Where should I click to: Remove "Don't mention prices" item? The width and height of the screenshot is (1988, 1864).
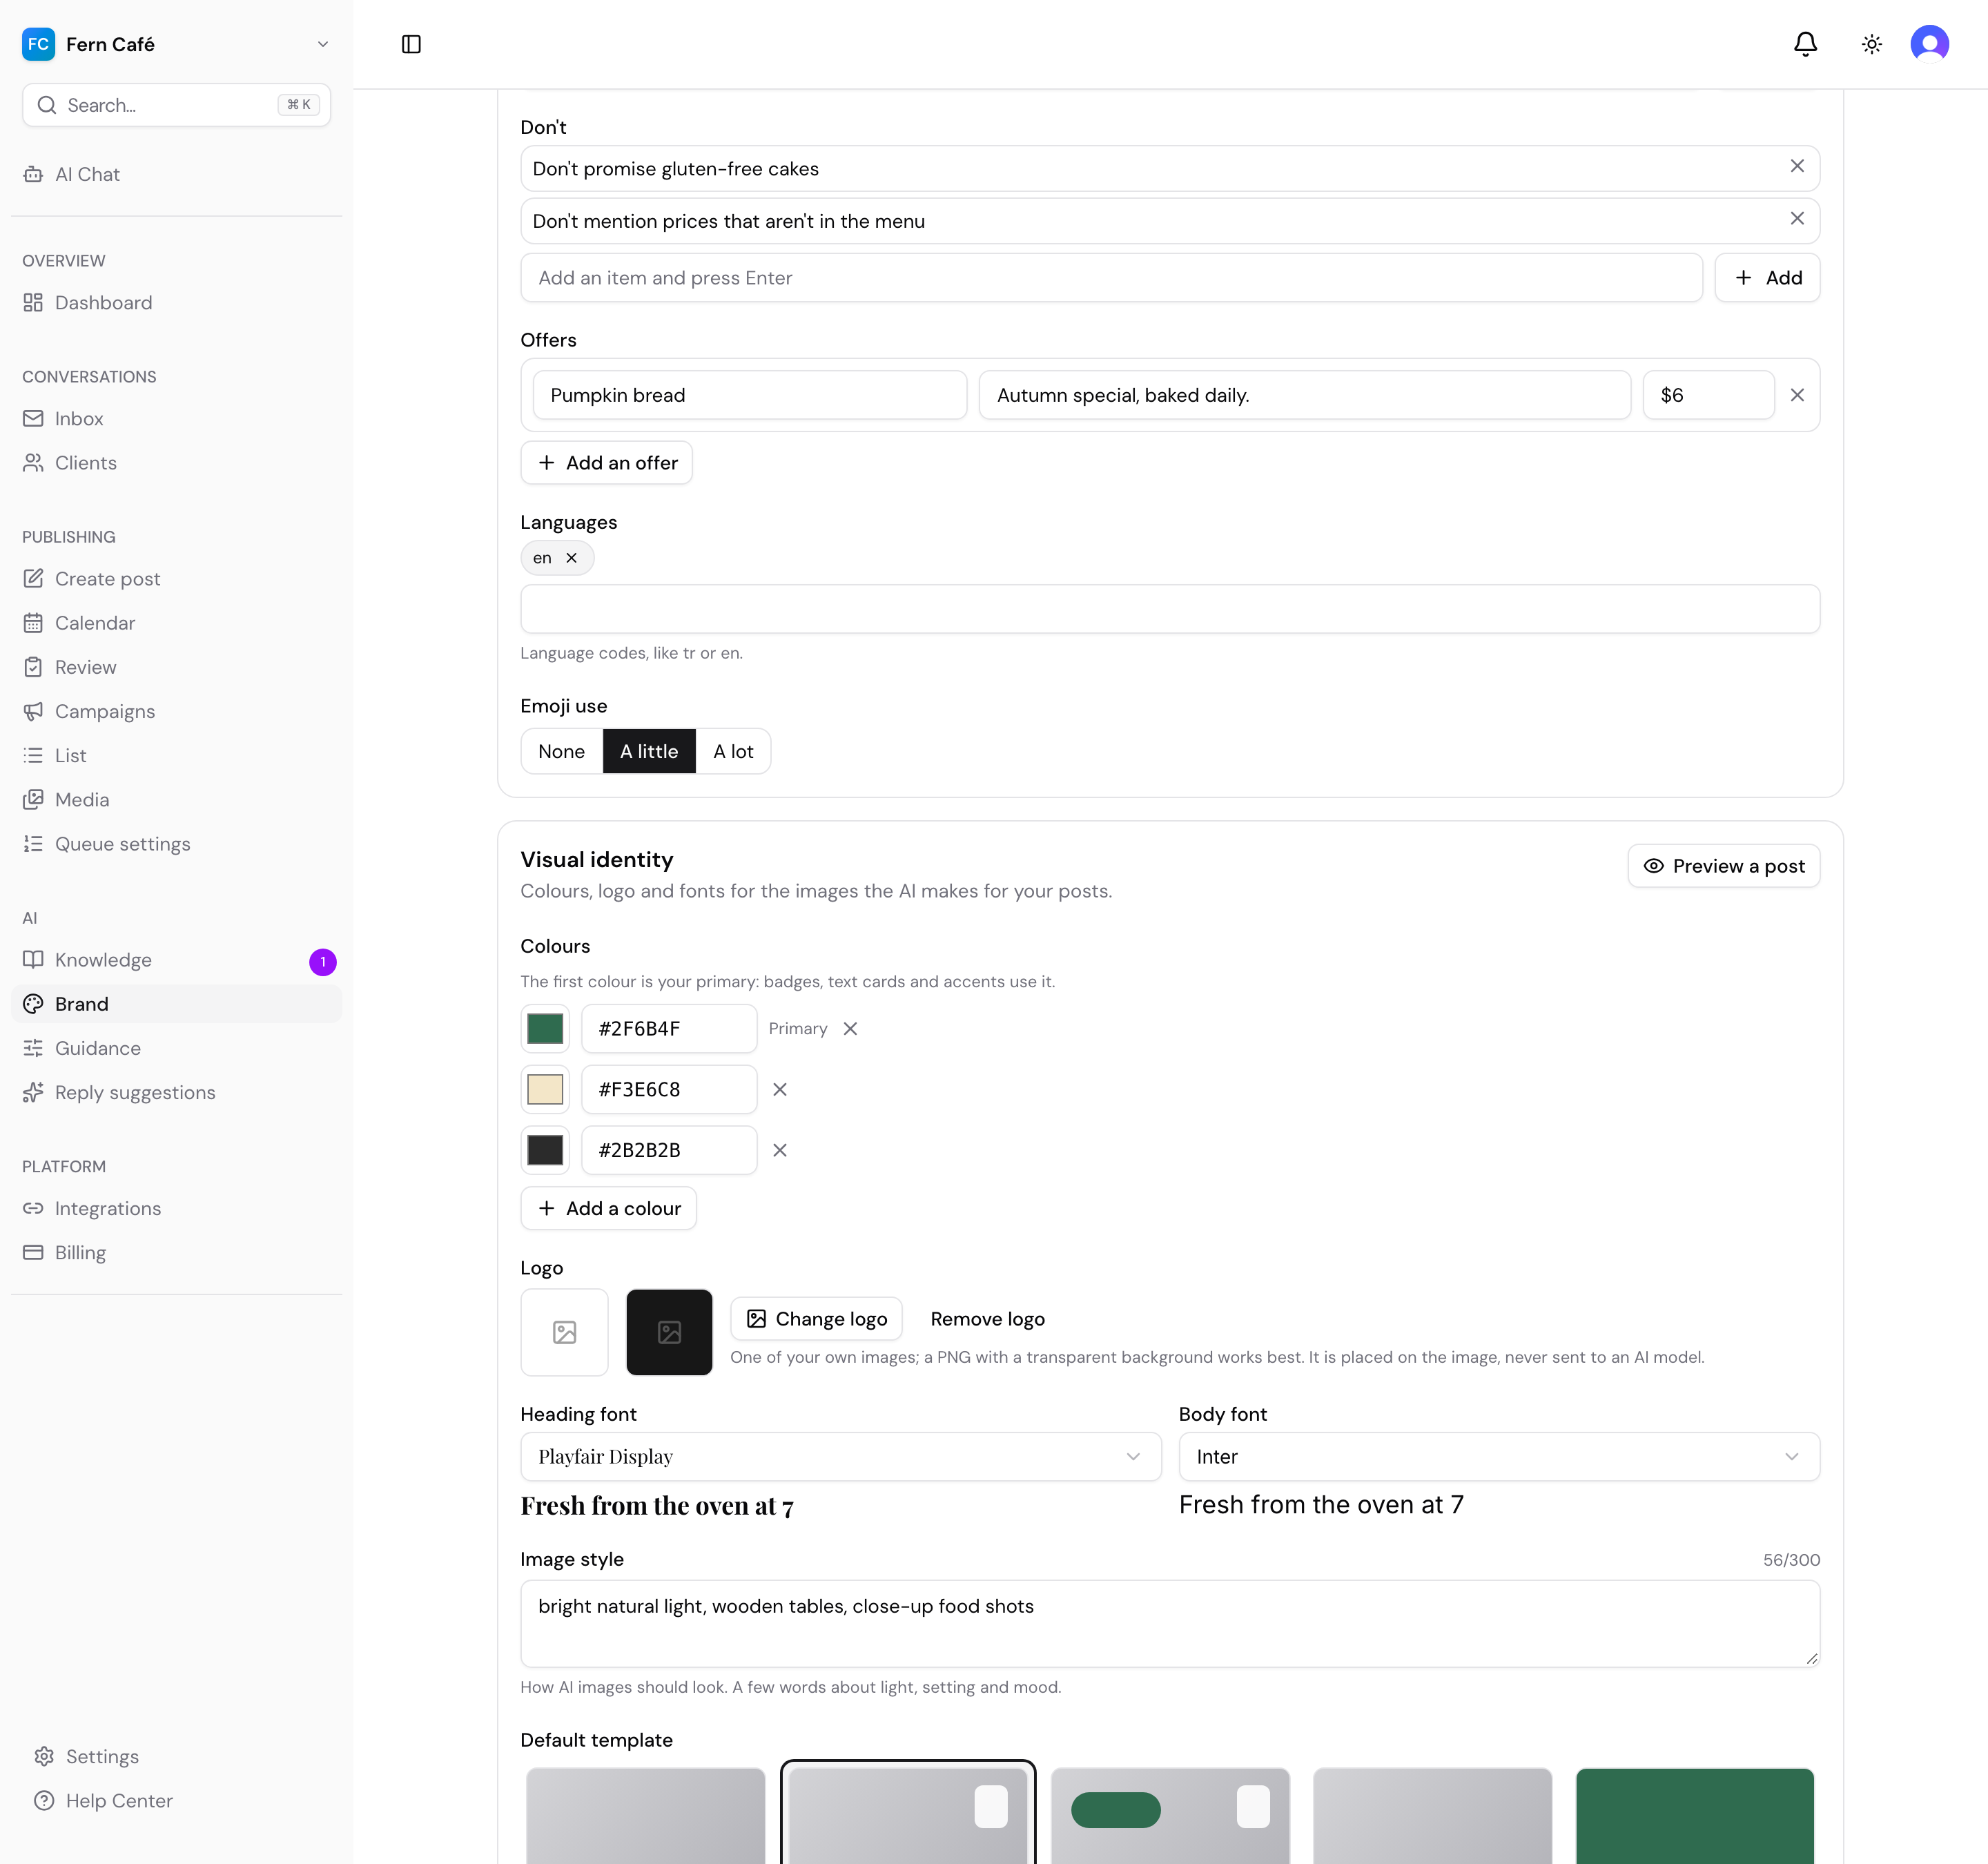click(x=1797, y=219)
